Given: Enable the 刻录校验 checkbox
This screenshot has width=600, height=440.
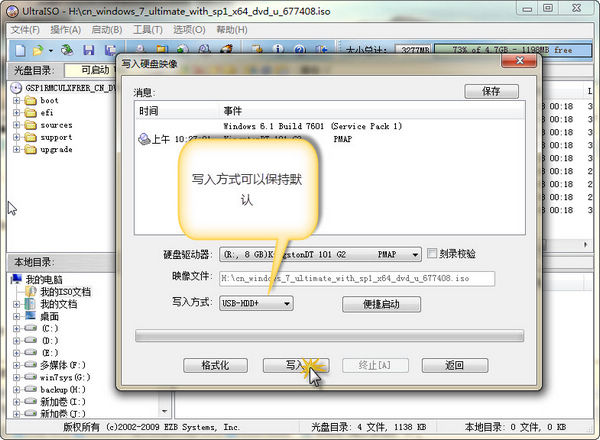Looking at the screenshot, I should coord(432,253).
